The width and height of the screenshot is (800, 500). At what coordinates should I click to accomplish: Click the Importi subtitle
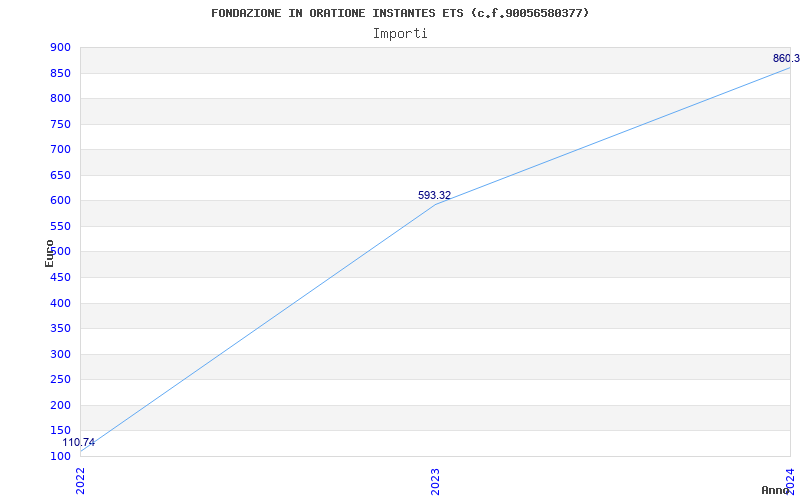click(400, 34)
